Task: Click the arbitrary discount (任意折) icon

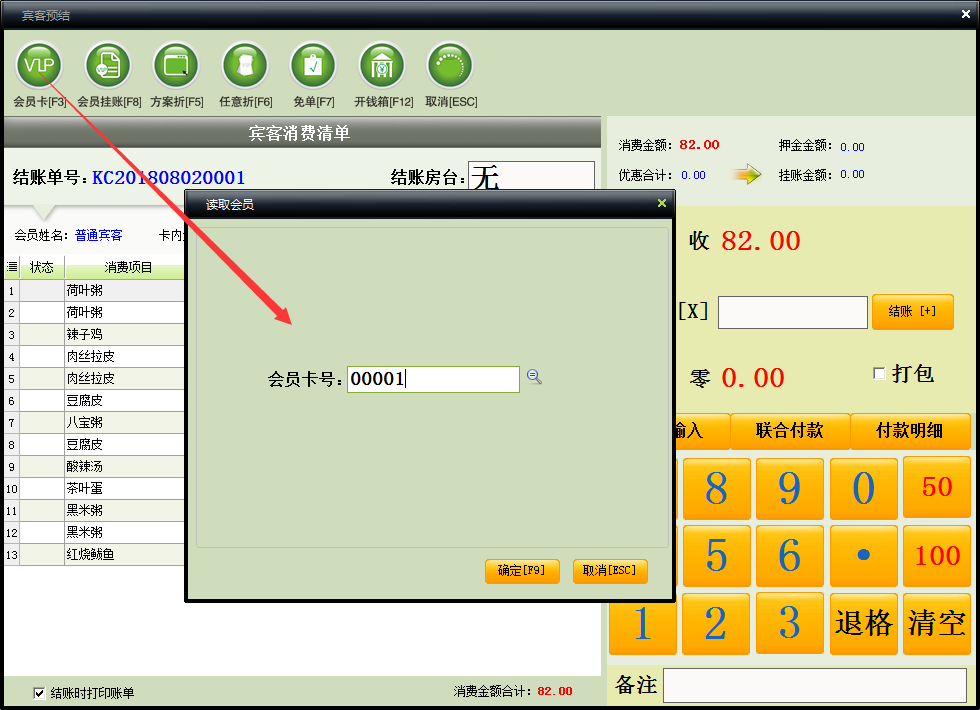Action: point(245,66)
